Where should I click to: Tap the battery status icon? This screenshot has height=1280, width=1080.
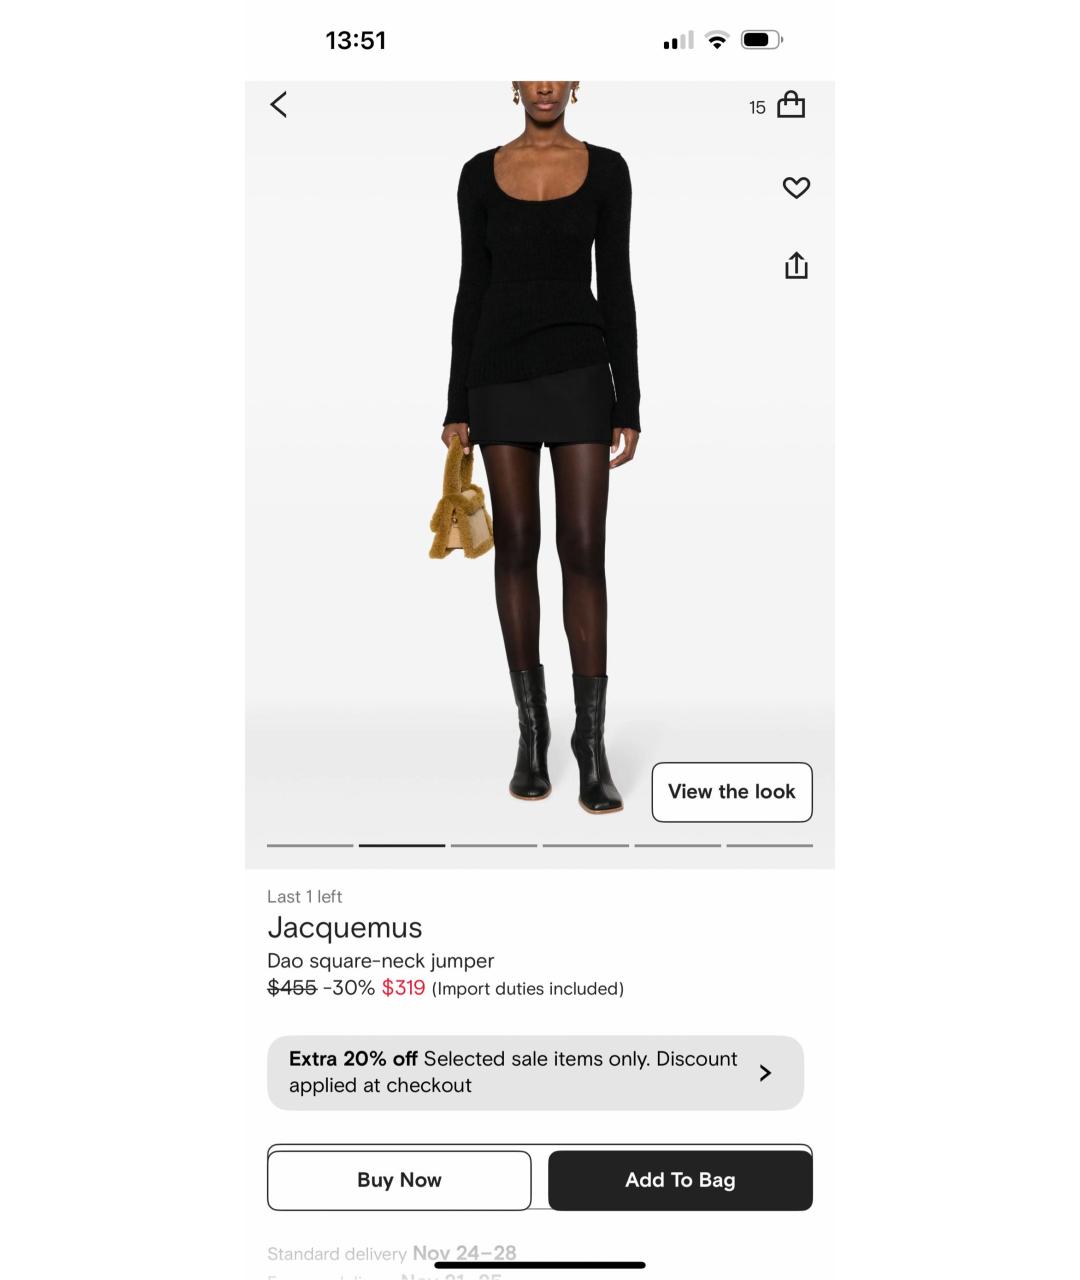(x=762, y=40)
